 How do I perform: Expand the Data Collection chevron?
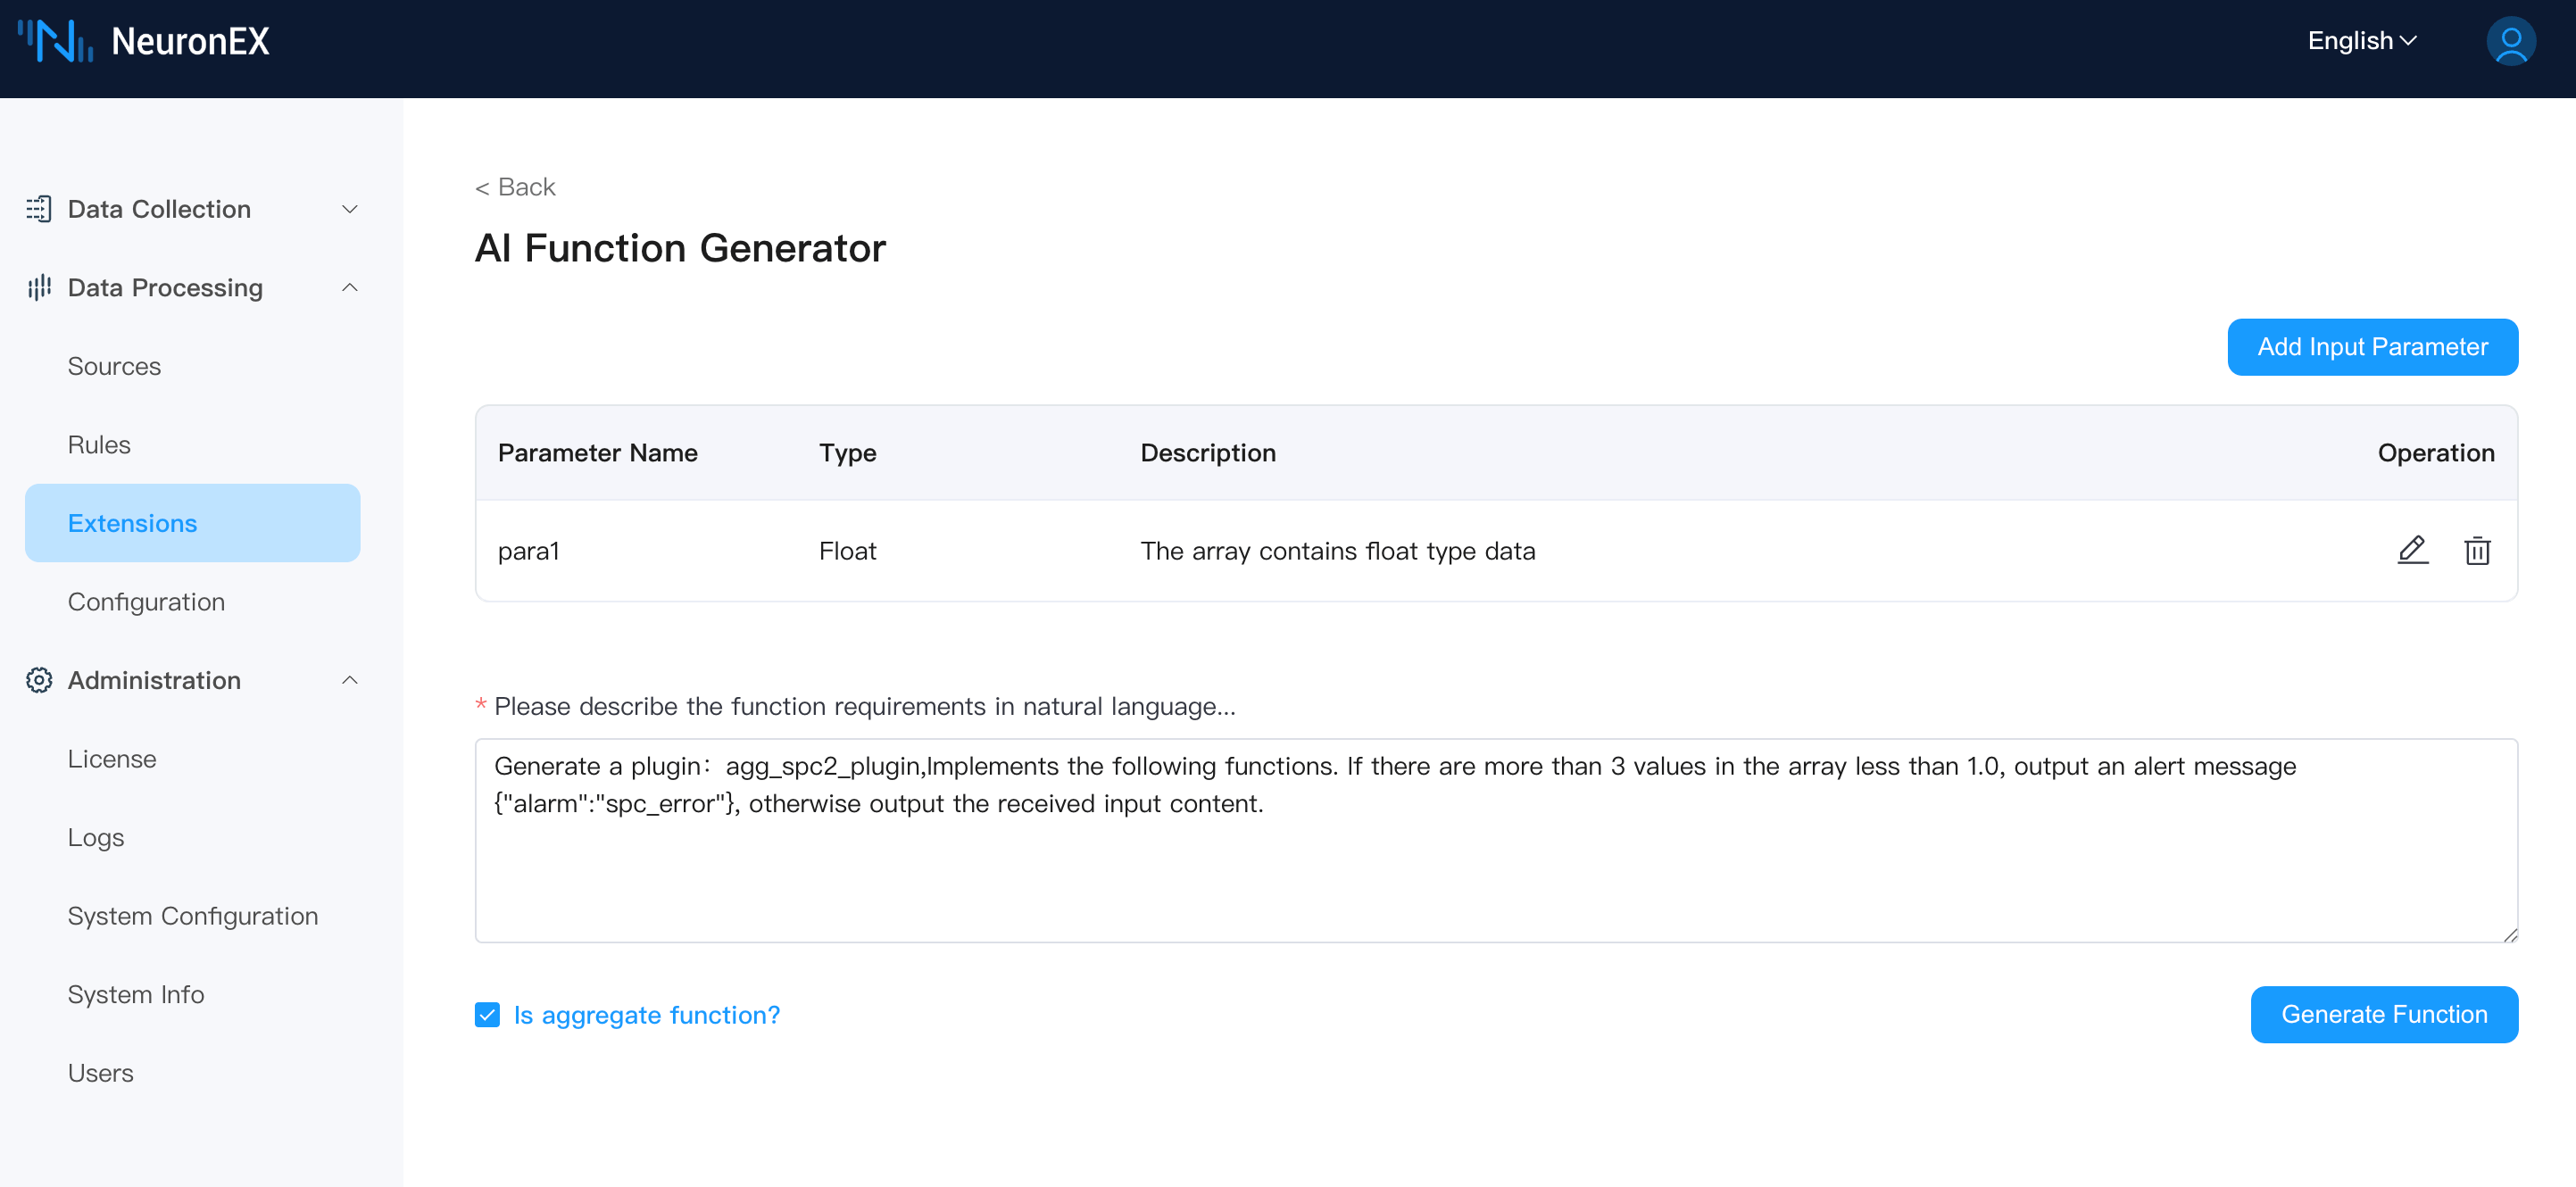350,209
